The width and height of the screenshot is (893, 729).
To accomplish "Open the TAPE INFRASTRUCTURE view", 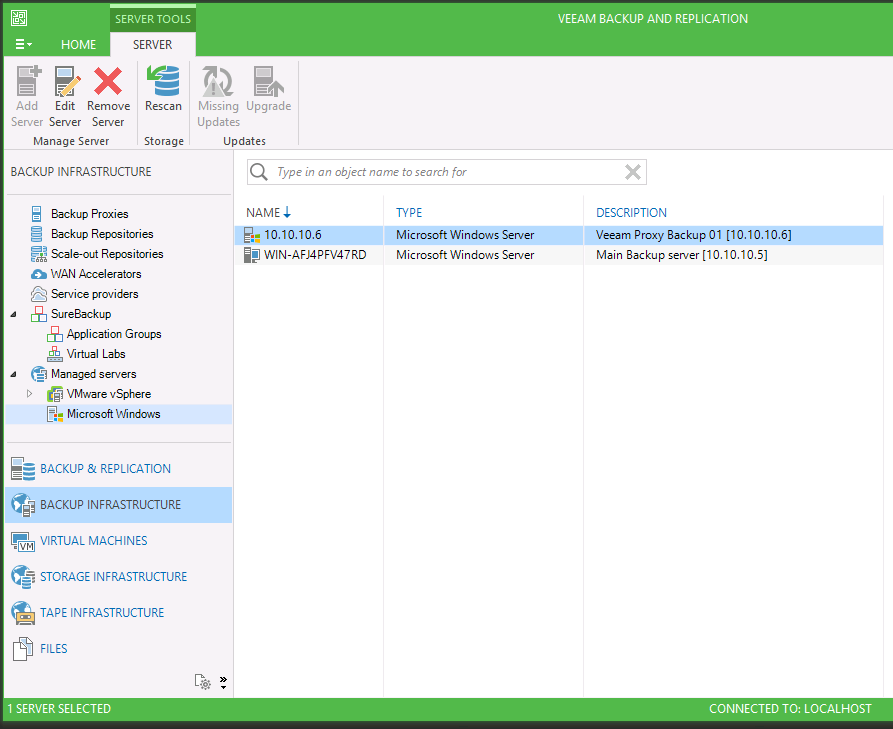I will (118, 612).
